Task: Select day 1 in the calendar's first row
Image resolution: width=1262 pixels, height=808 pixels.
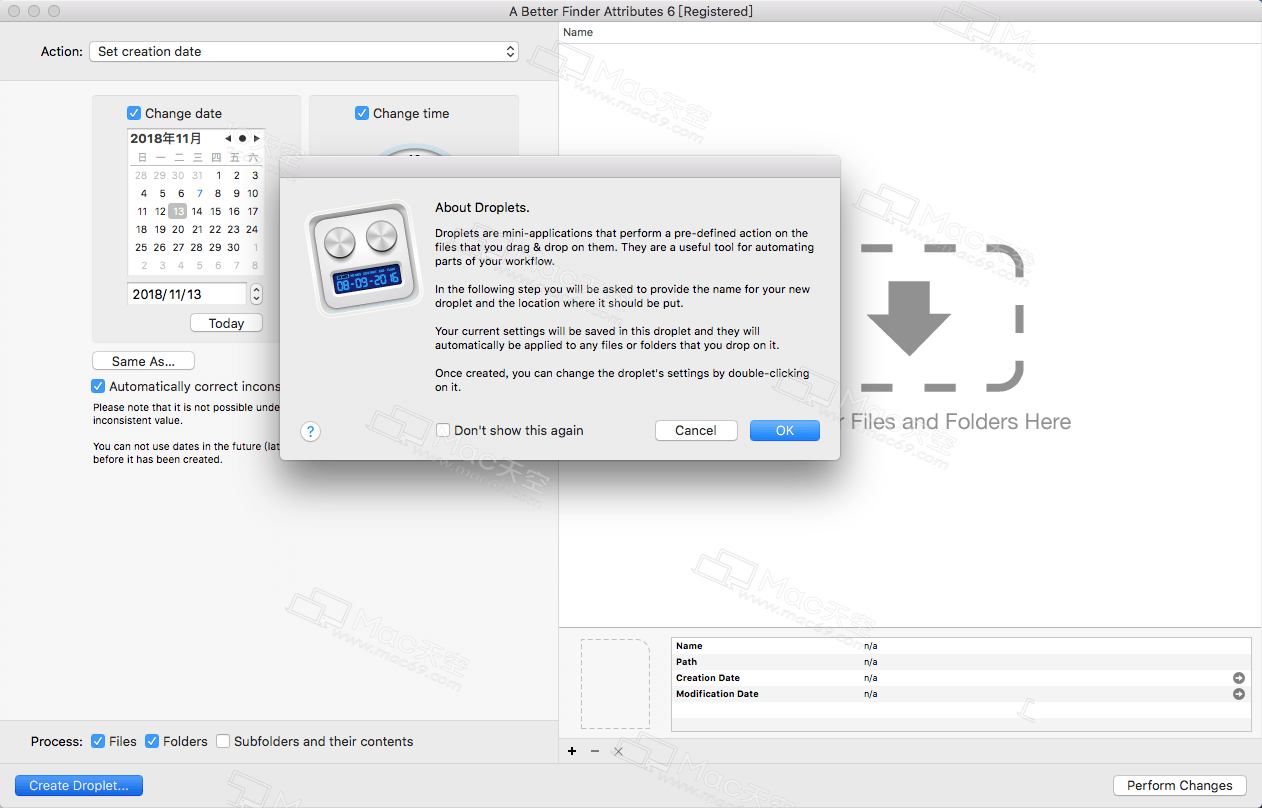Action: click(x=219, y=175)
